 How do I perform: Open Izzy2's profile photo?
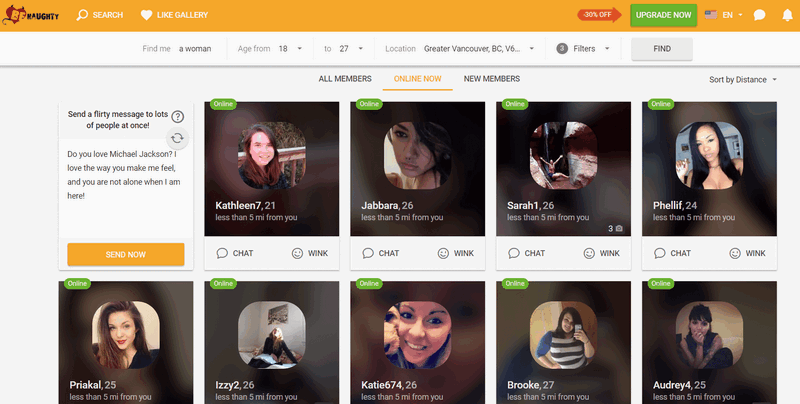(x=271, y=335)
